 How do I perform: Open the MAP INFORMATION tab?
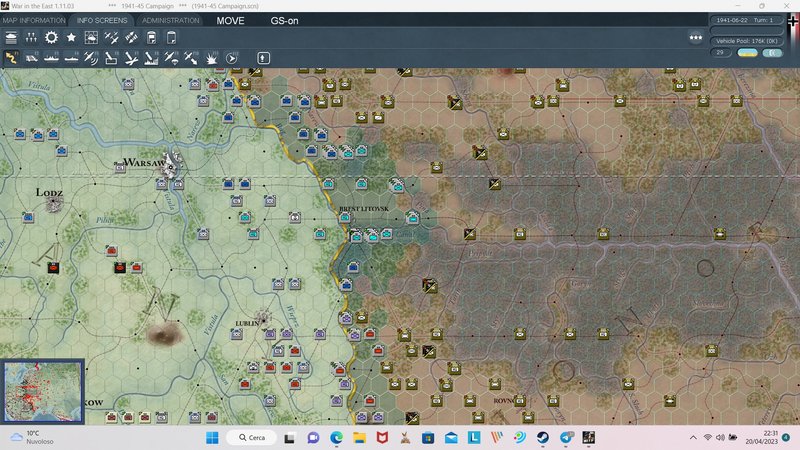click(34, 20)
